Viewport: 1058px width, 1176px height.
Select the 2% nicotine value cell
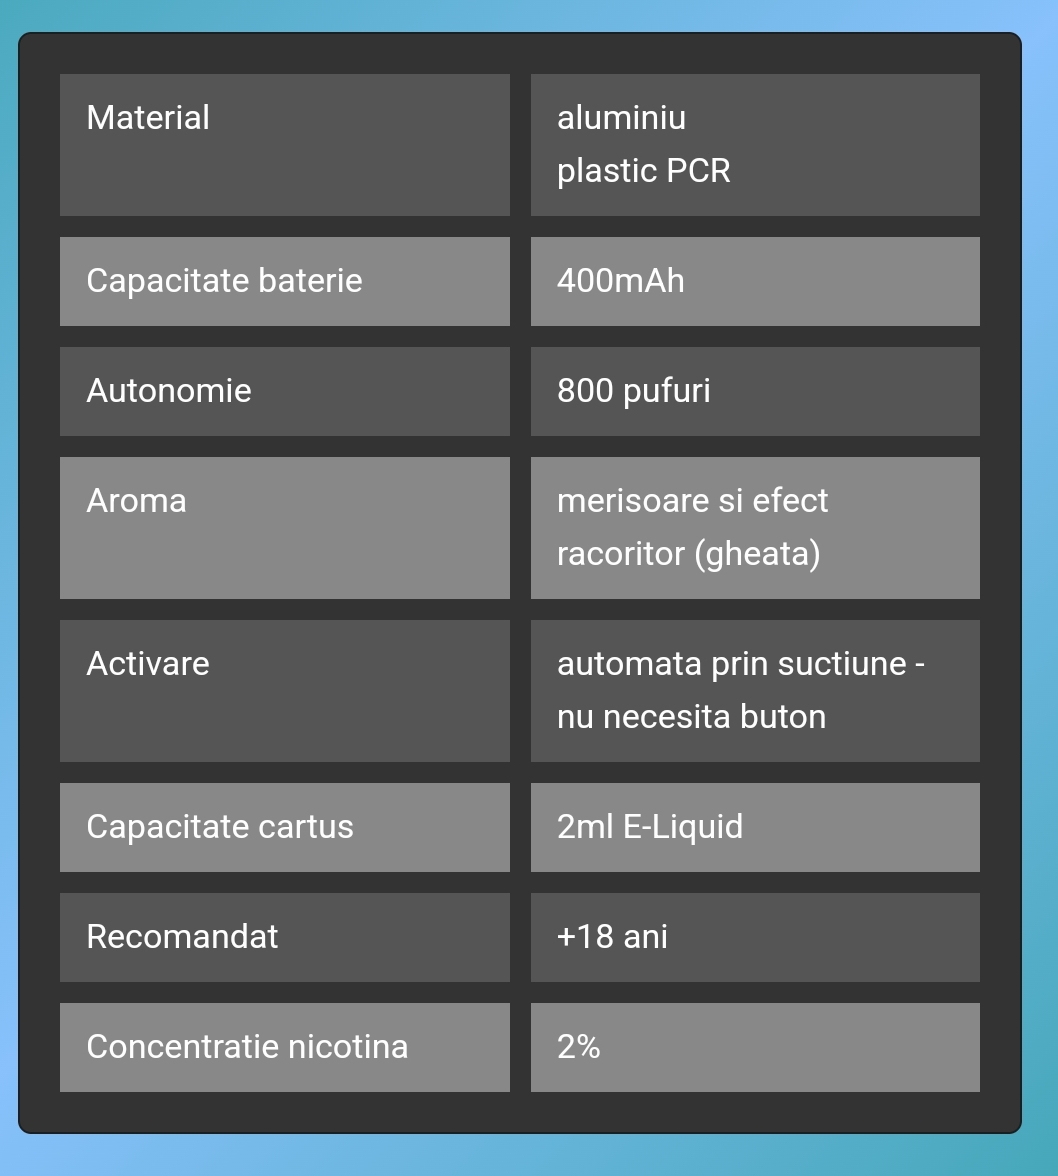click(755, 1047)
